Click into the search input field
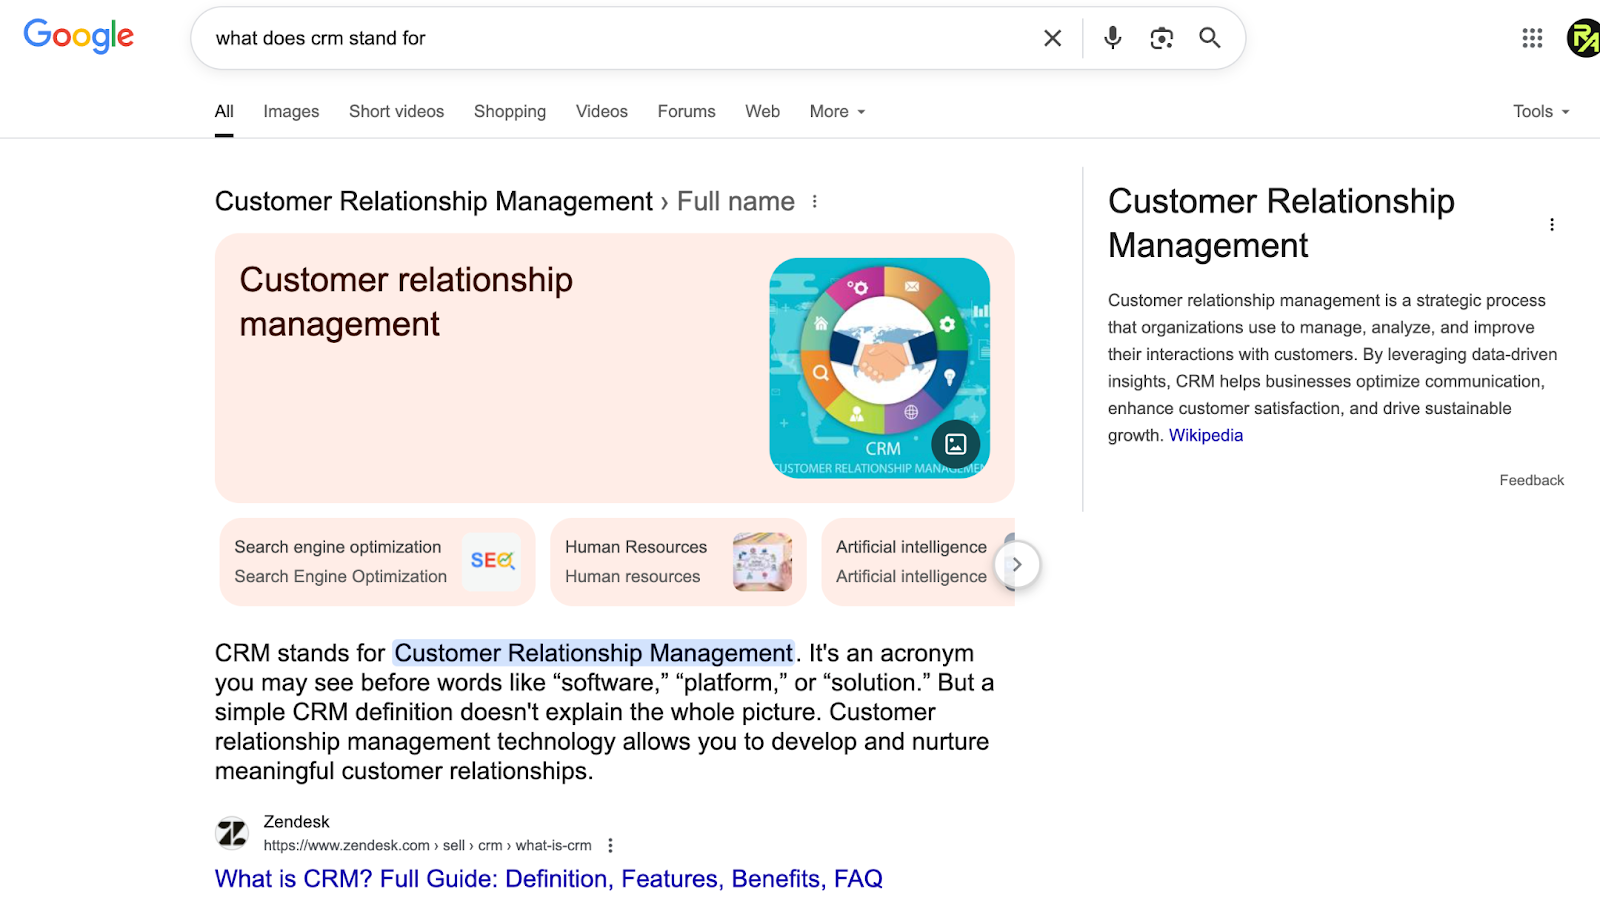The height and width of the screenshot is (918, 1600). (620, 38)
